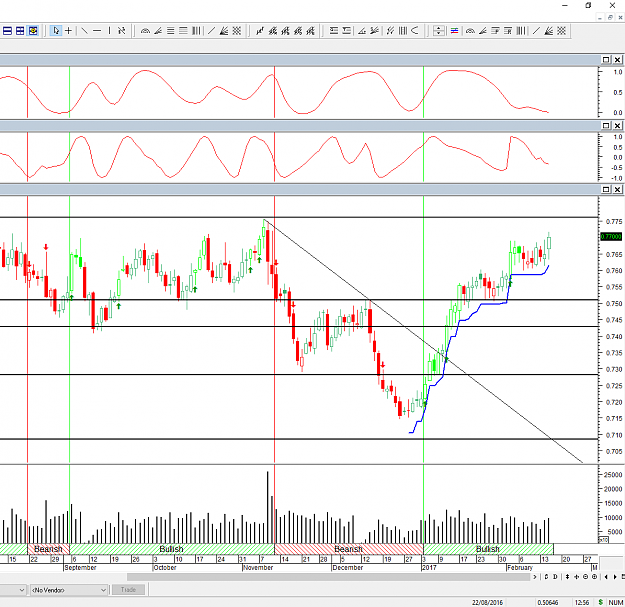This screenshot has width=625, height=607.
Task: Click the red and blue lines icon
Action: point(454,31)
